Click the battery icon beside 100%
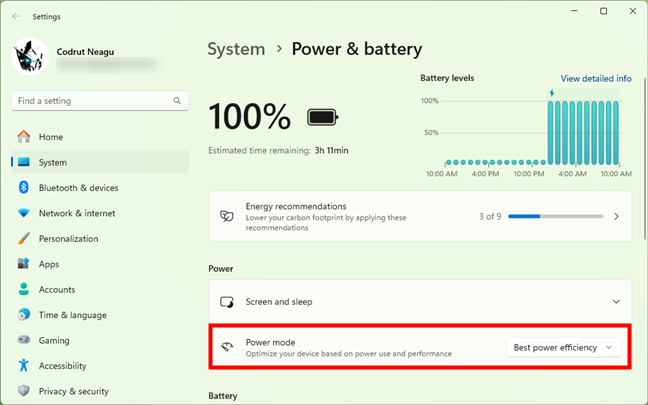 pos(323,117)
